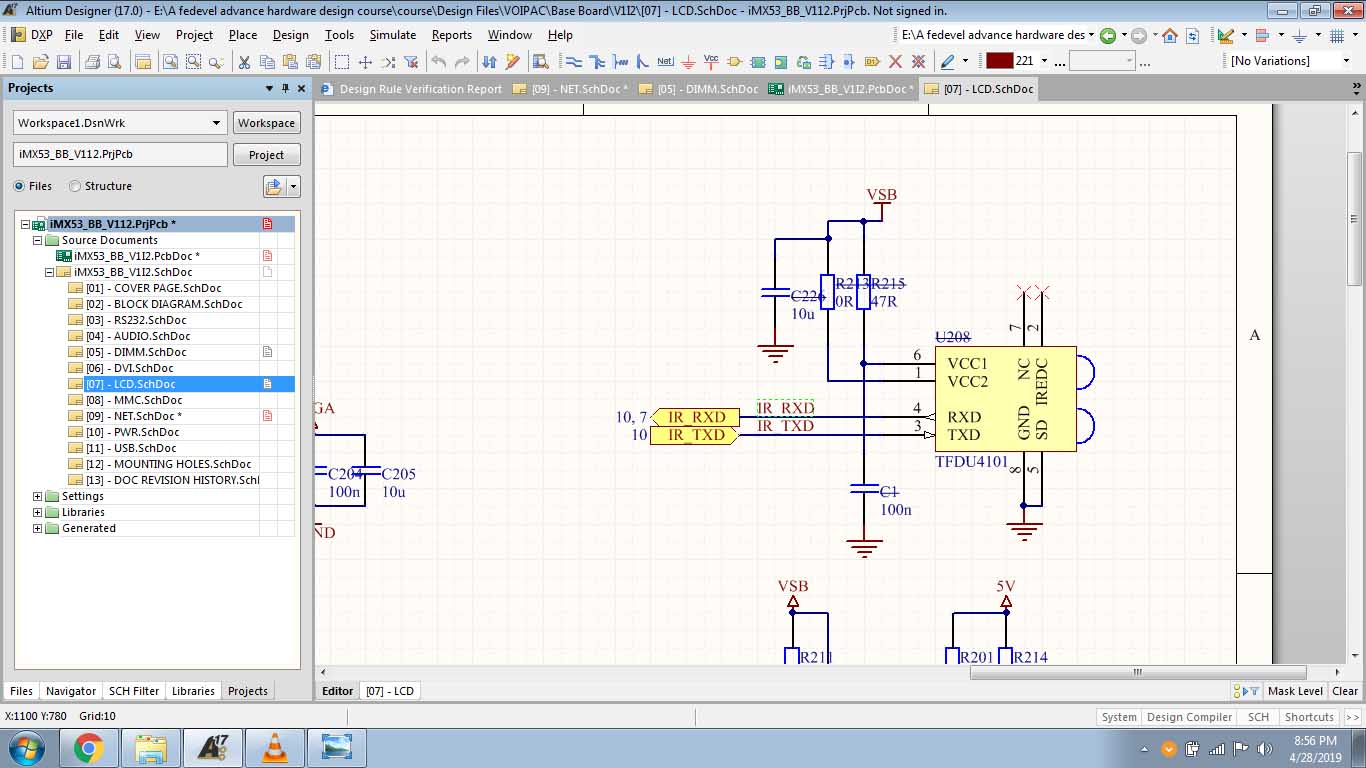The height and width of the screenshot is (768, 1366).
Task: Open the No Variations dropdown
Action: 1345,61
